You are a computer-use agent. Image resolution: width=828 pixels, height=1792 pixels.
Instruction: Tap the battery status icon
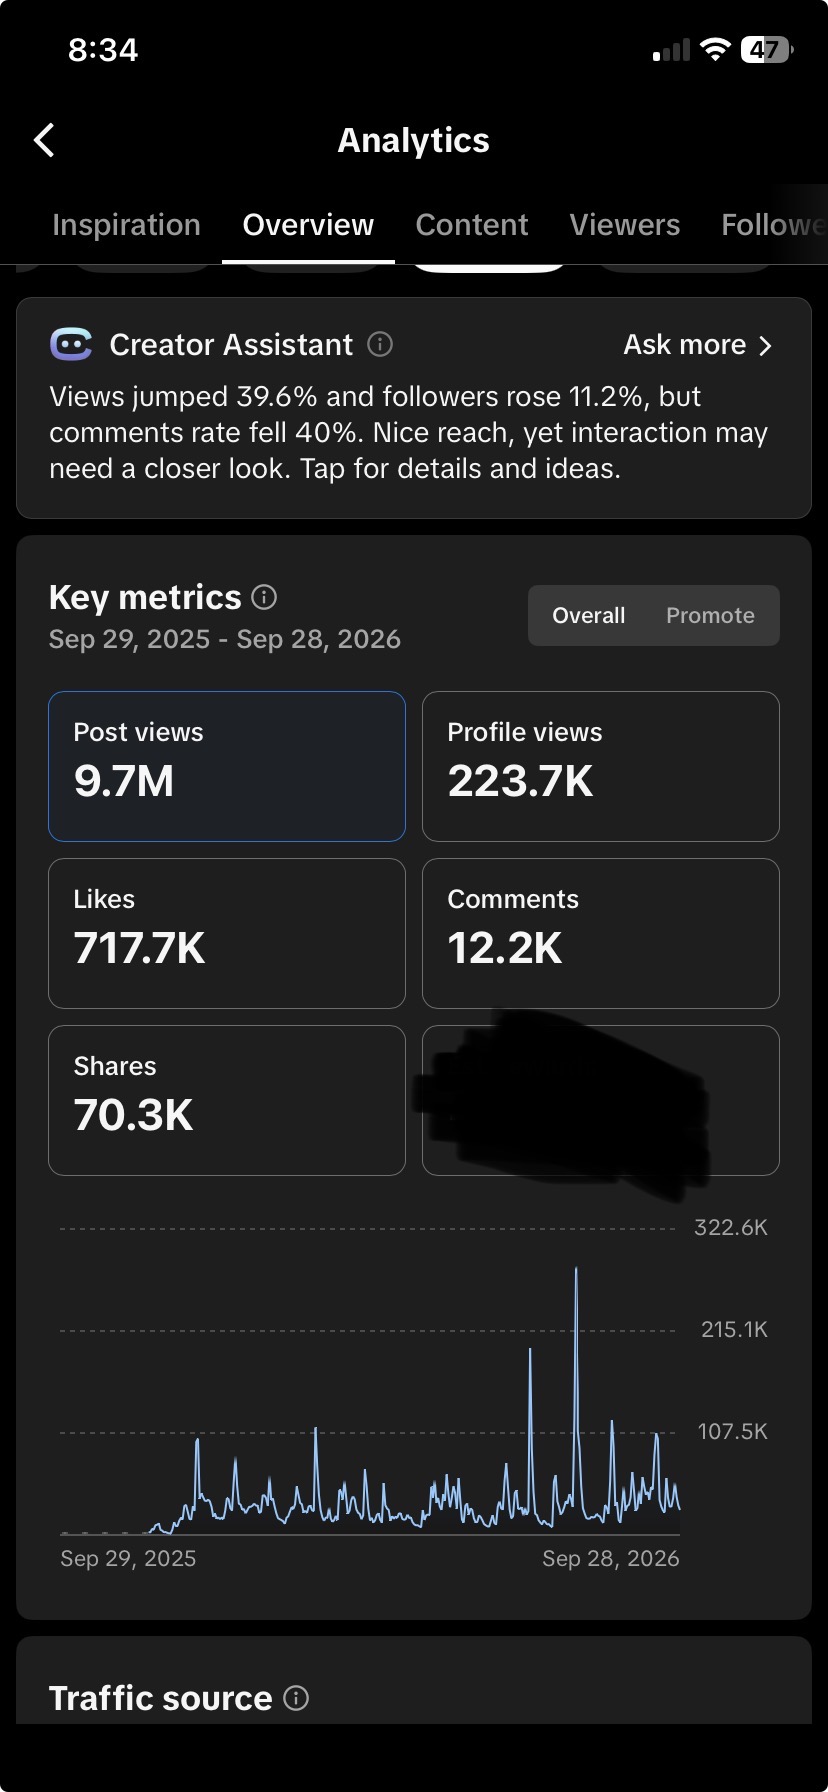[767, 50]
